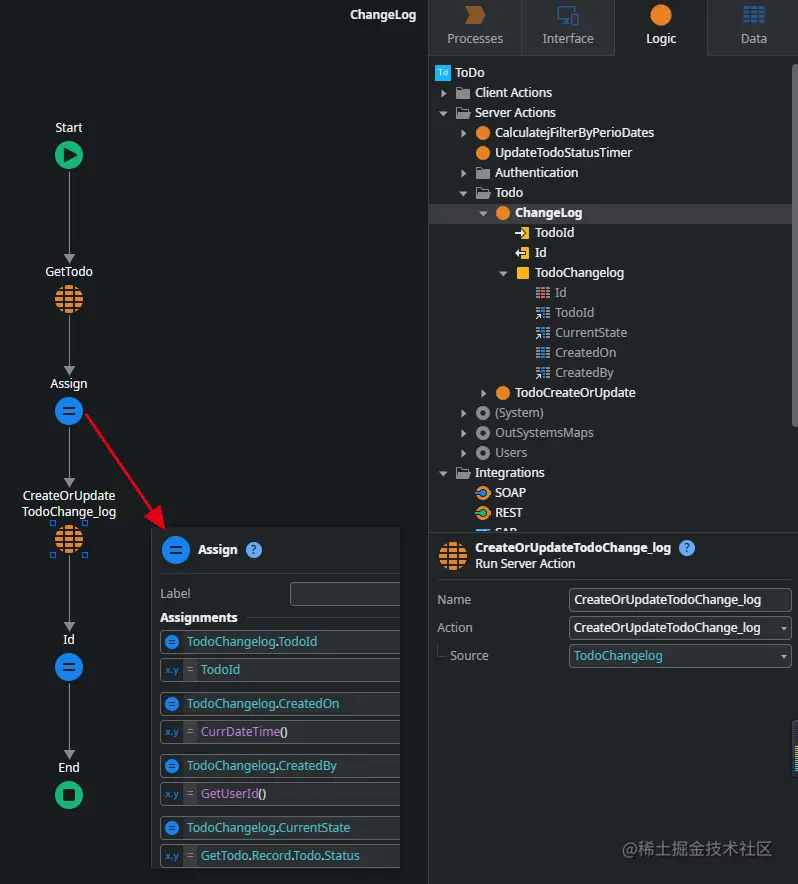Click the TodoChangelog.CreatedOn assignment variable
The image size is (798, 884).
click(x=280, y=704)
